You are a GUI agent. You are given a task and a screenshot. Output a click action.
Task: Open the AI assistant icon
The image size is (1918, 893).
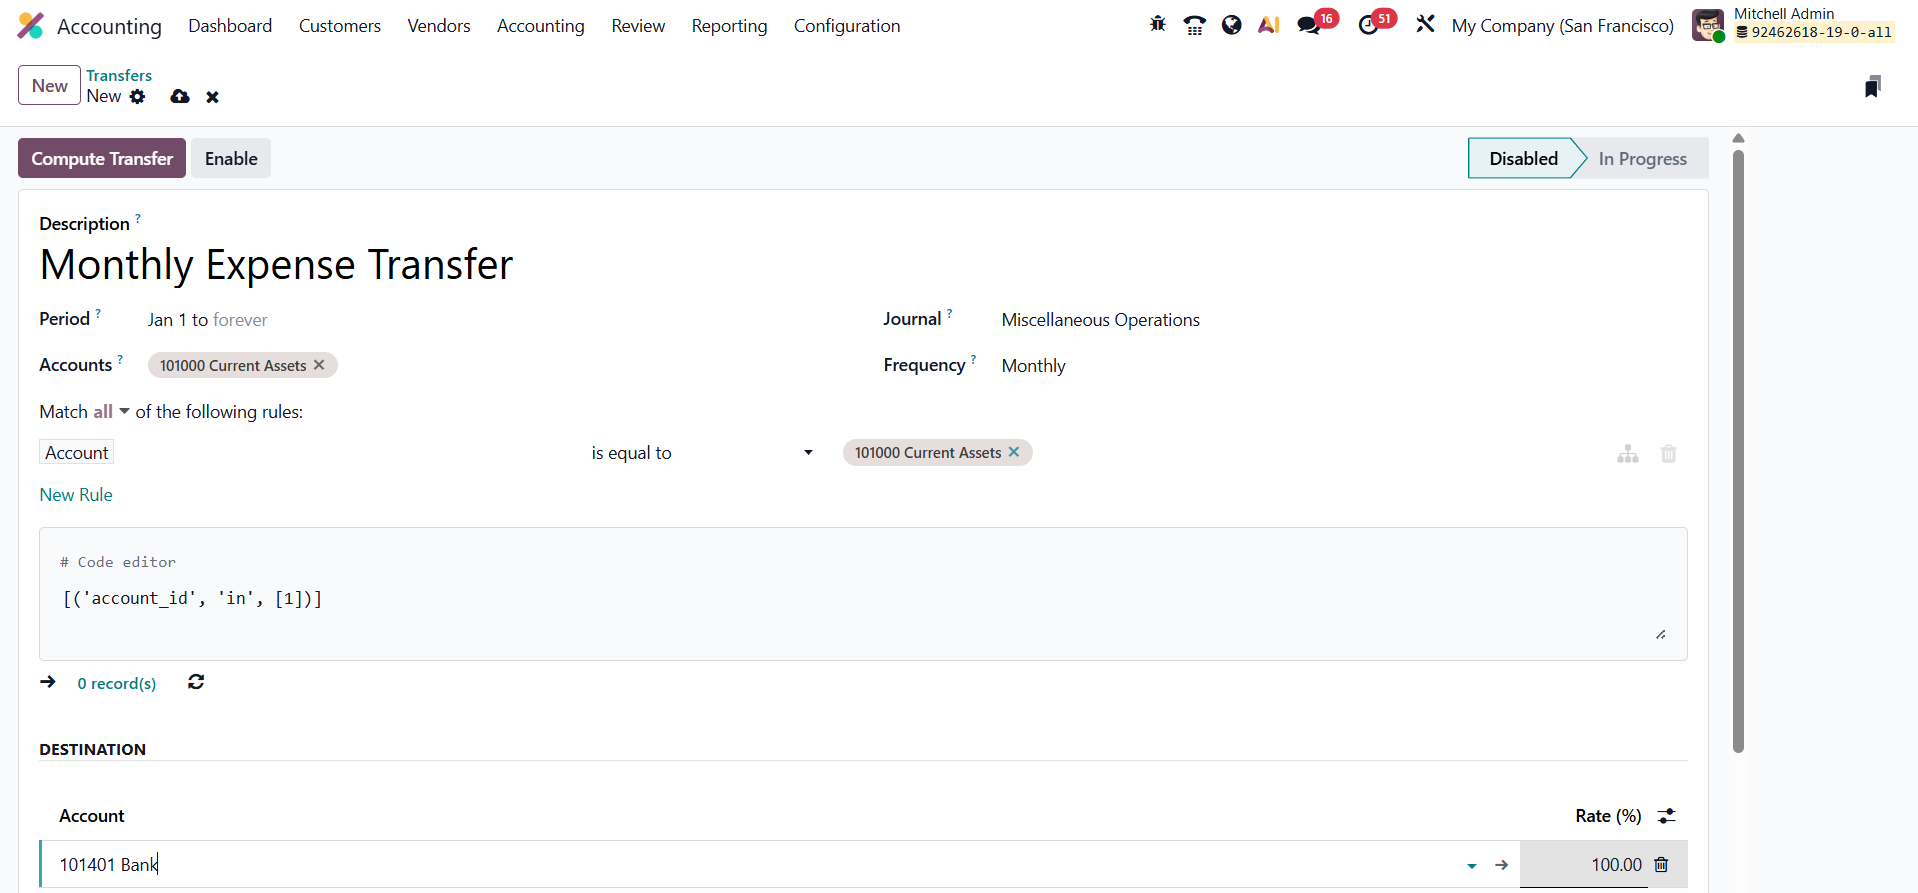[1269, 25]
